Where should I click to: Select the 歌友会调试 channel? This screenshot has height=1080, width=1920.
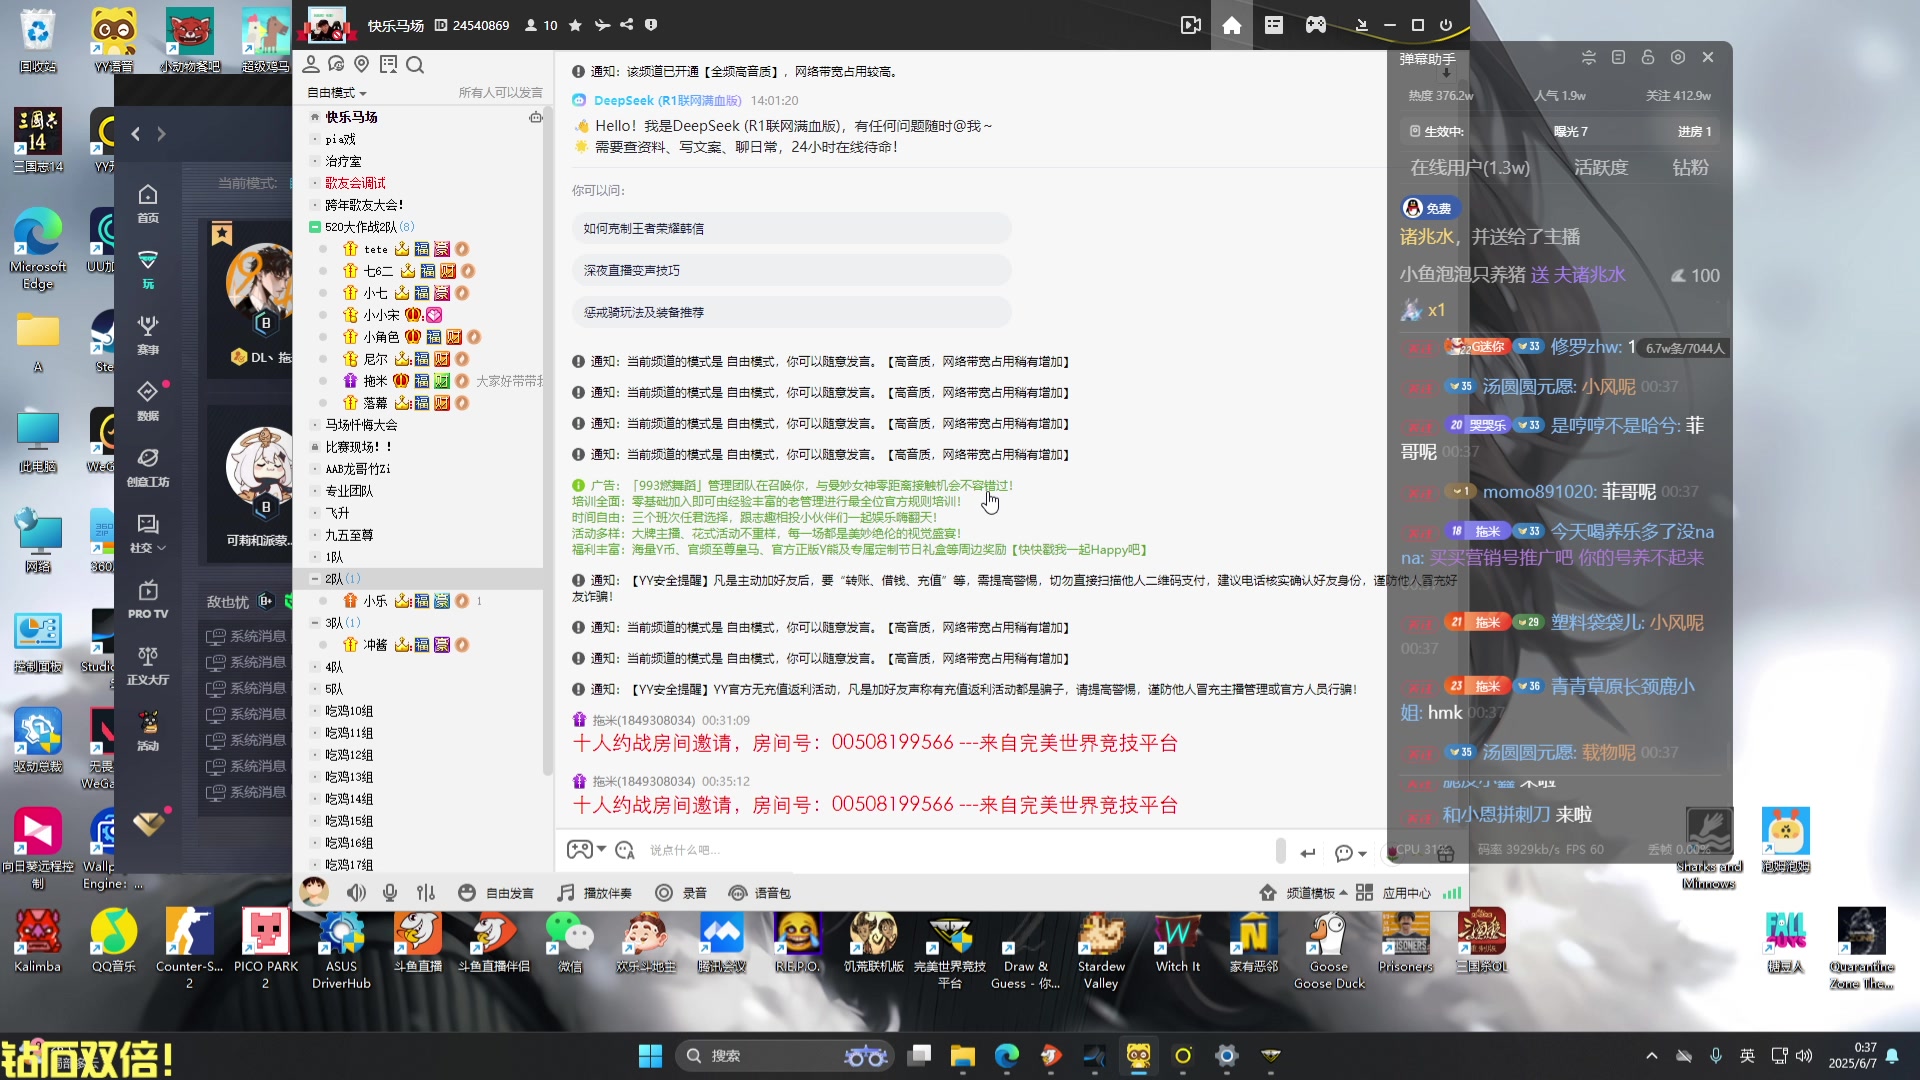(355, 183)
